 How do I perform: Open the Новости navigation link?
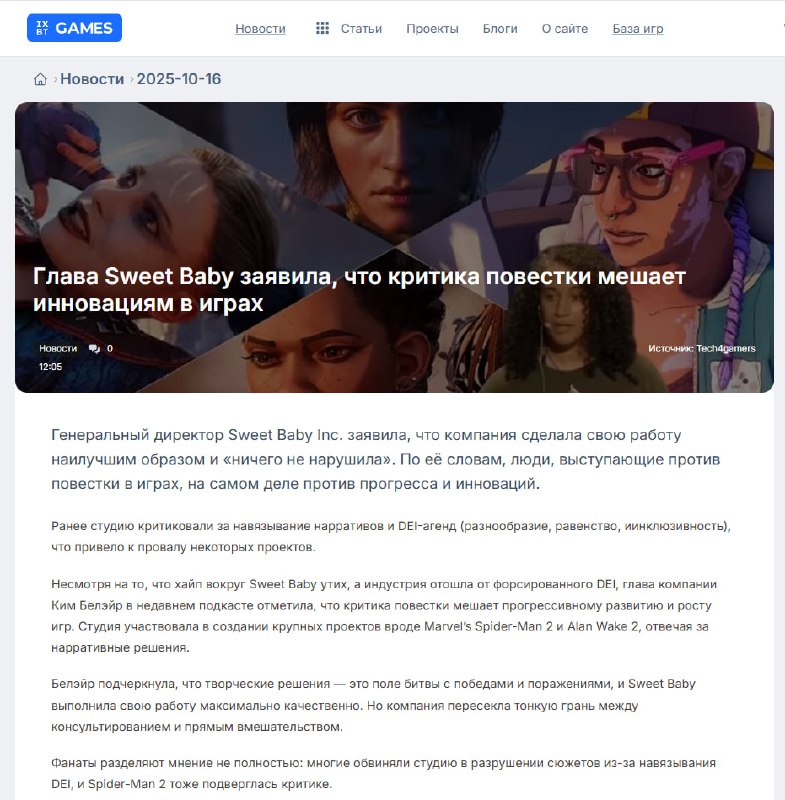point(260,29)
